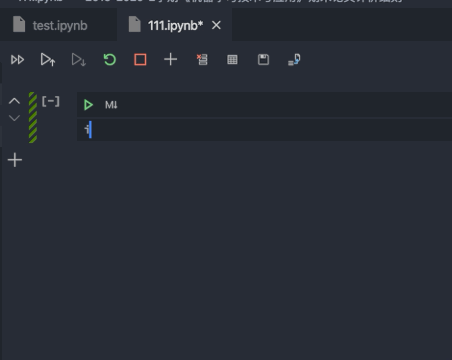452x360 pixels.
Task: Save notebook with floppy disk icon
Action: (263, 60)
